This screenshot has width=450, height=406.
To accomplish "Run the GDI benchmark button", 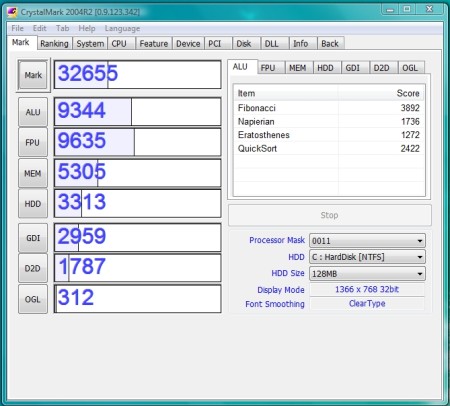I will pyautogui.click(x=33, y=238).
